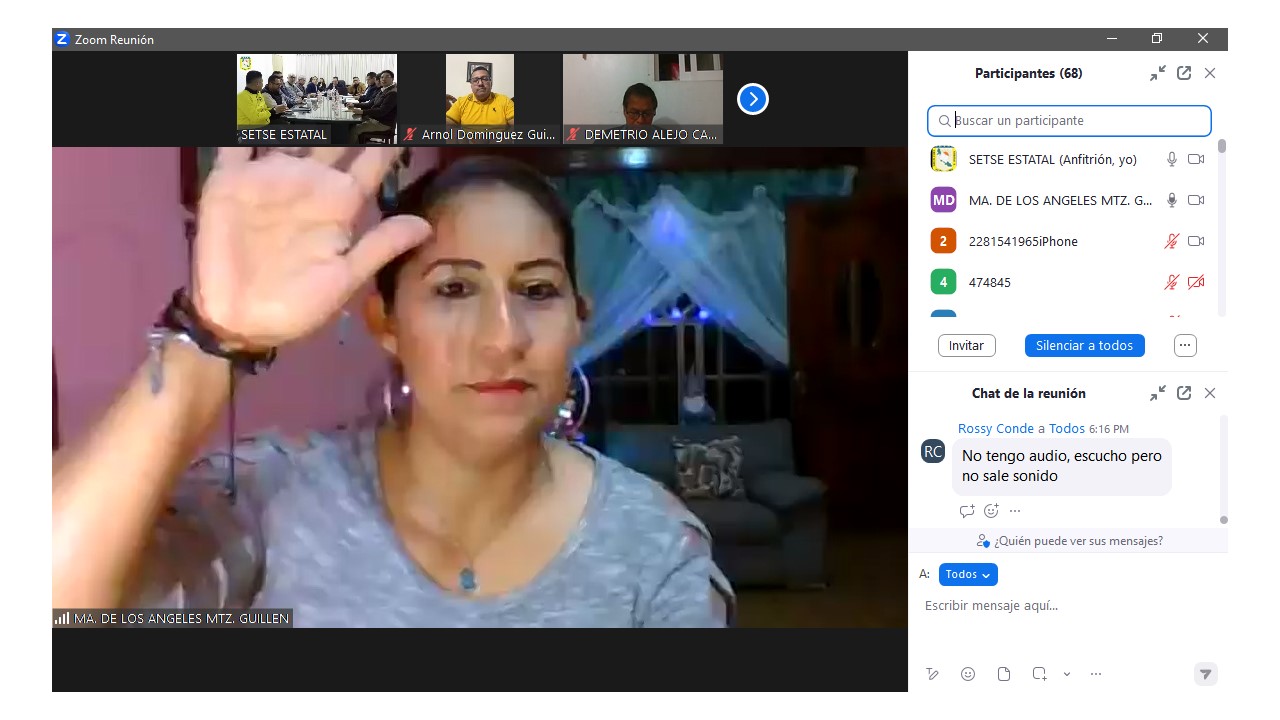
Task: Click the Buscar un participante search field
Action: pyautogui.click(x=1069, y=121)
